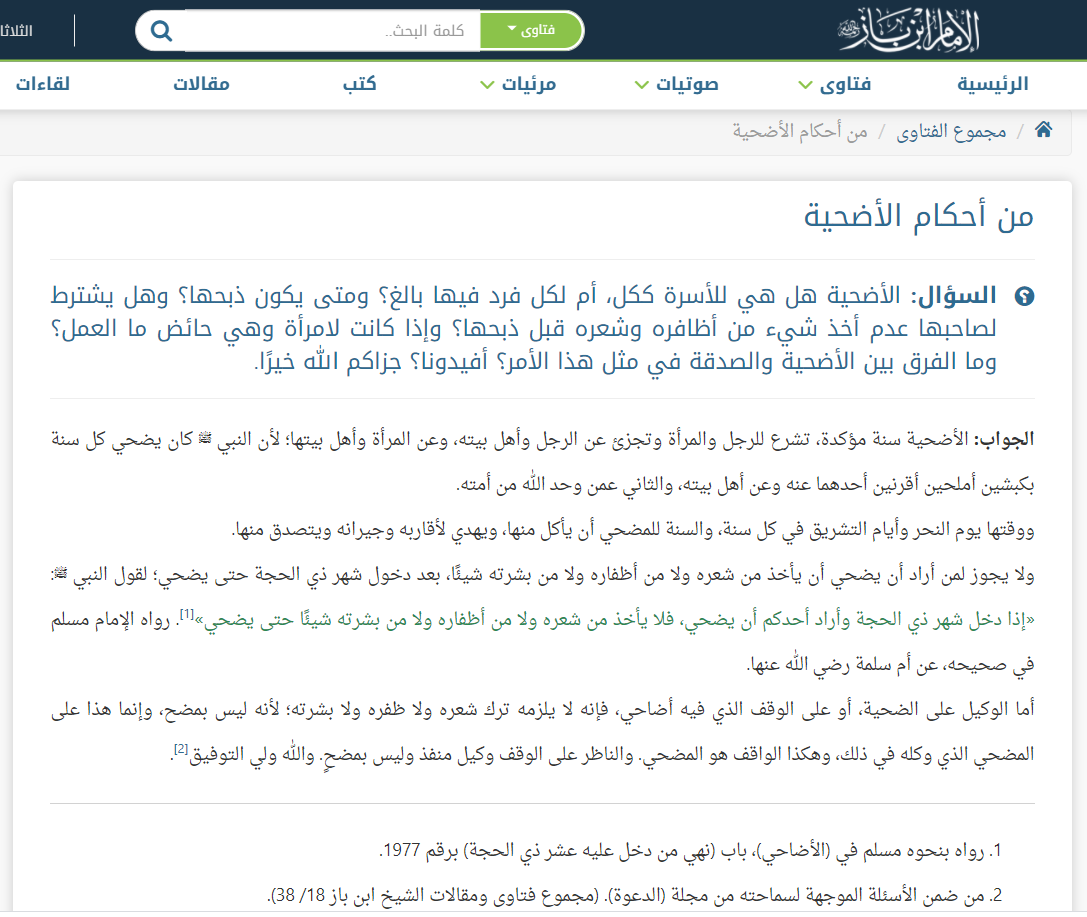Open the مقالات menu item
This screenshot has height=917, width=1087.
click(x=201, y=85)
